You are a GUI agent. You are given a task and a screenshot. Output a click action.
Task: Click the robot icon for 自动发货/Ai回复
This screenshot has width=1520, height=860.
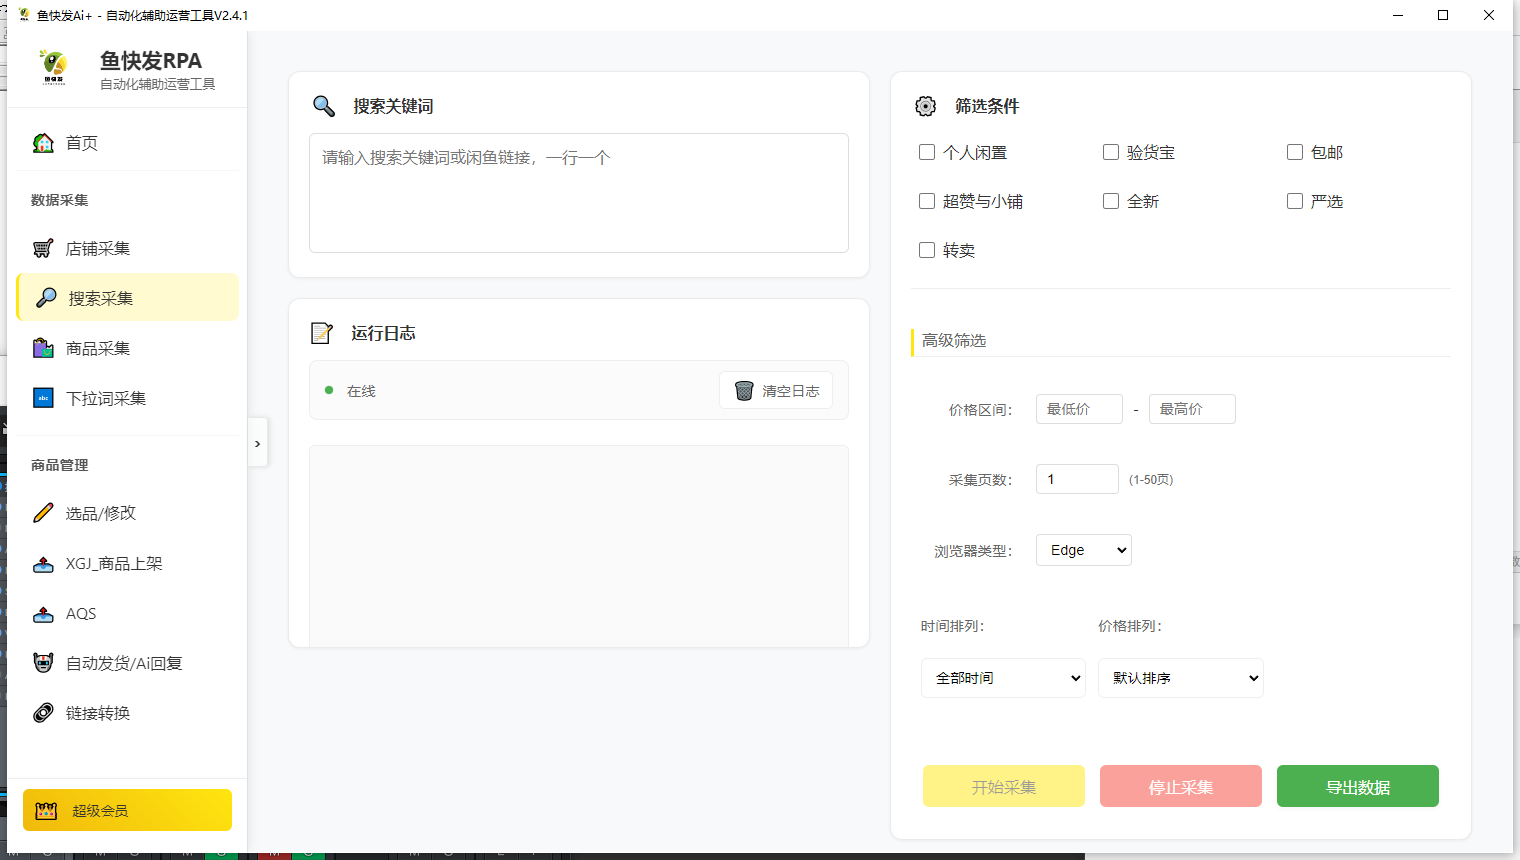click(43, 663)
